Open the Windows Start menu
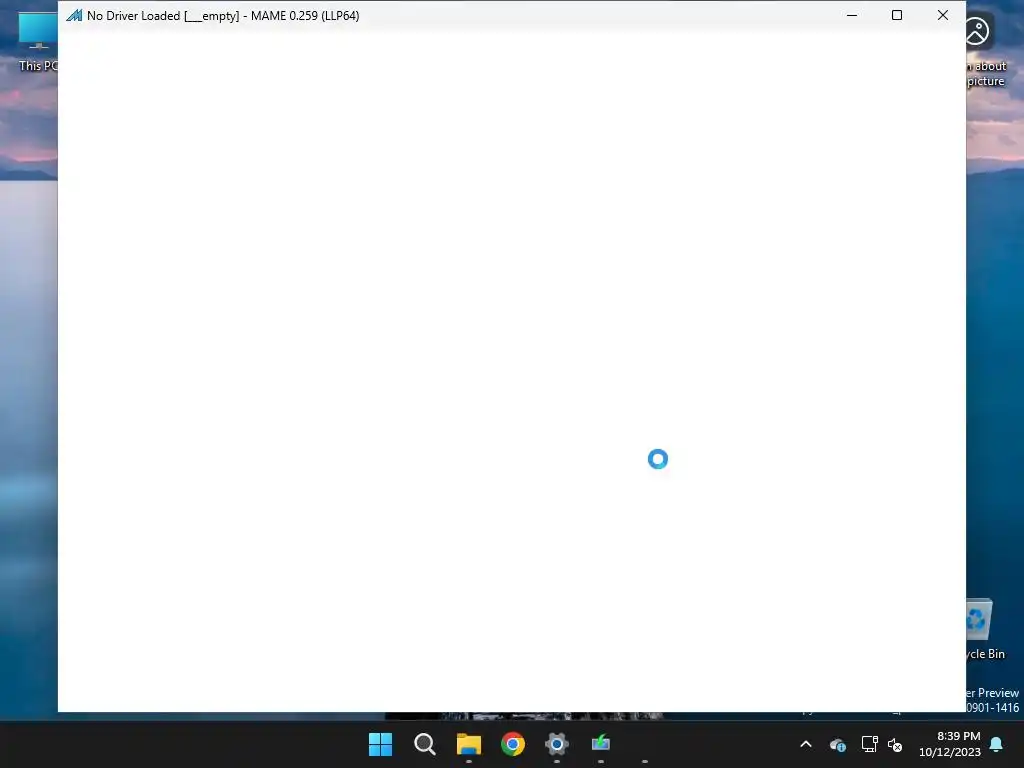This screenshot has height=768, width=1024. tap(380, 744)
